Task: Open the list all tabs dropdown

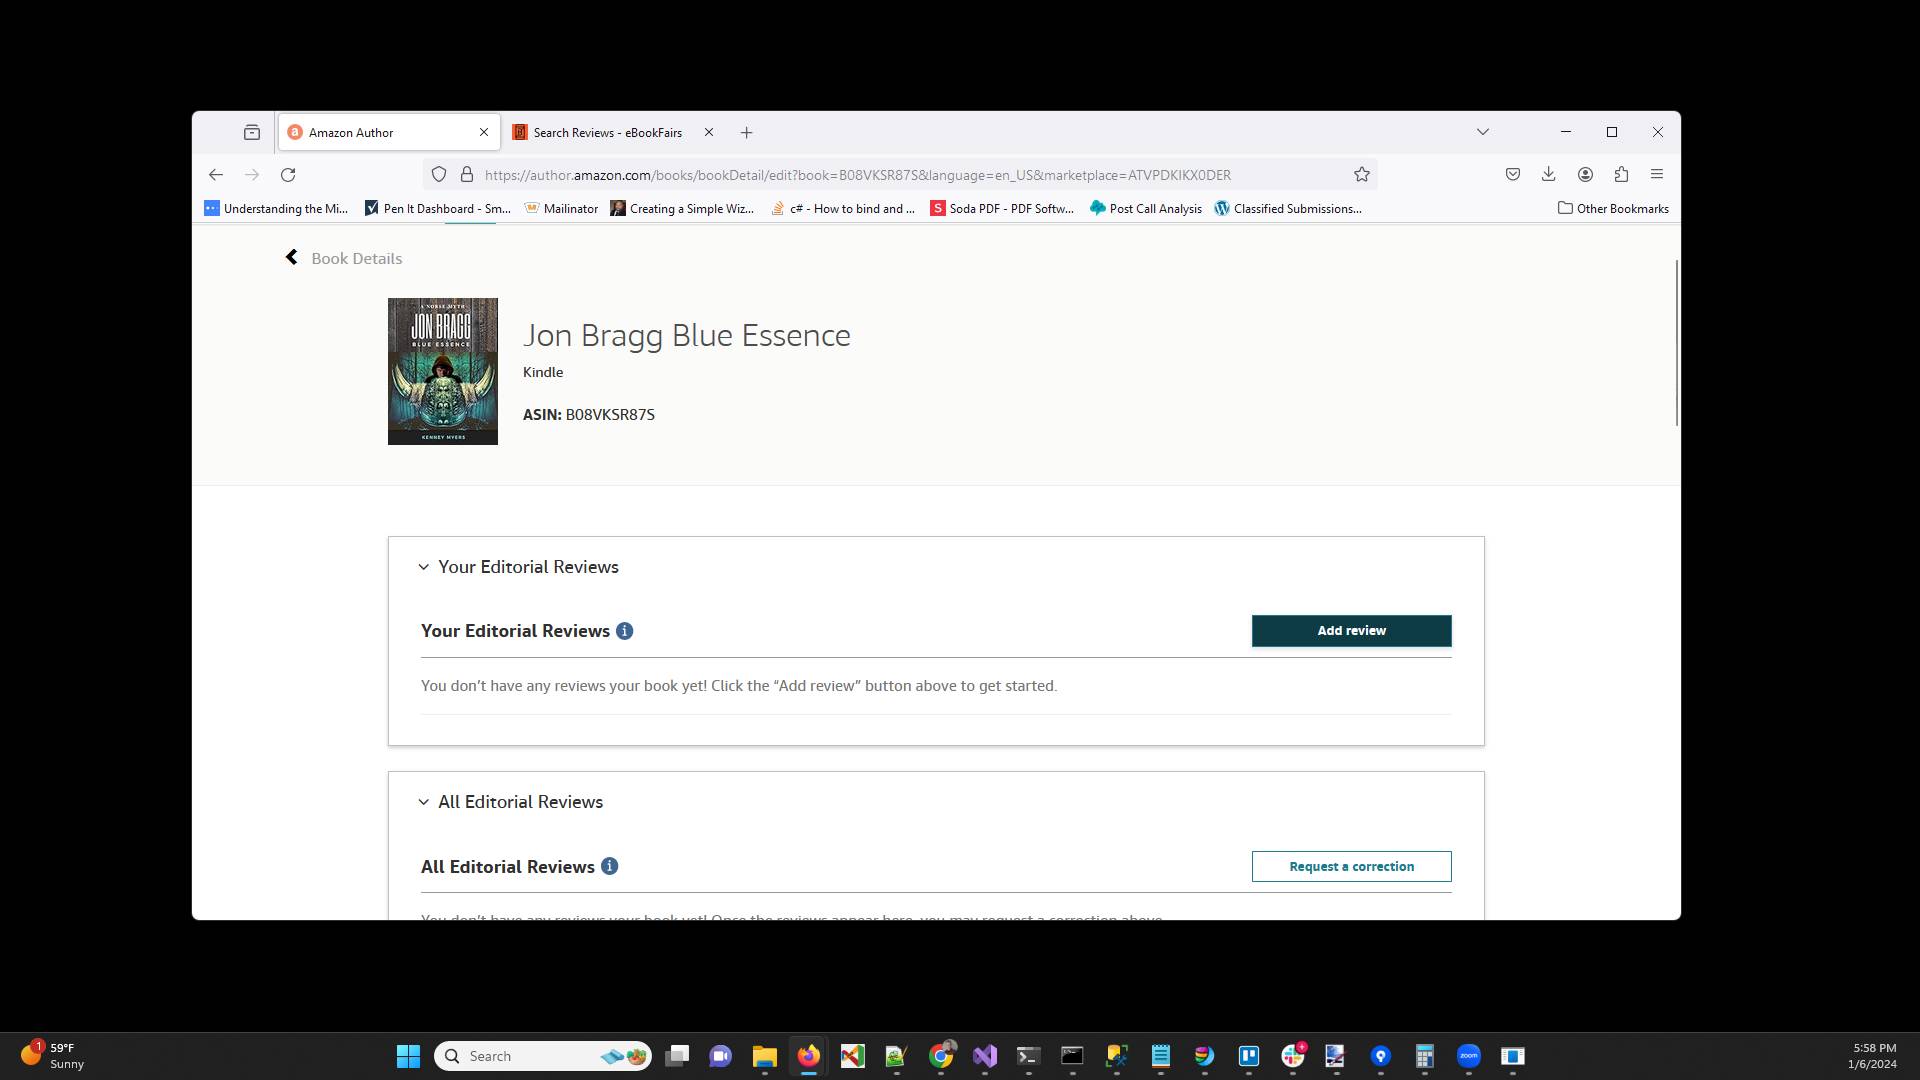Action: point(1483,131)
